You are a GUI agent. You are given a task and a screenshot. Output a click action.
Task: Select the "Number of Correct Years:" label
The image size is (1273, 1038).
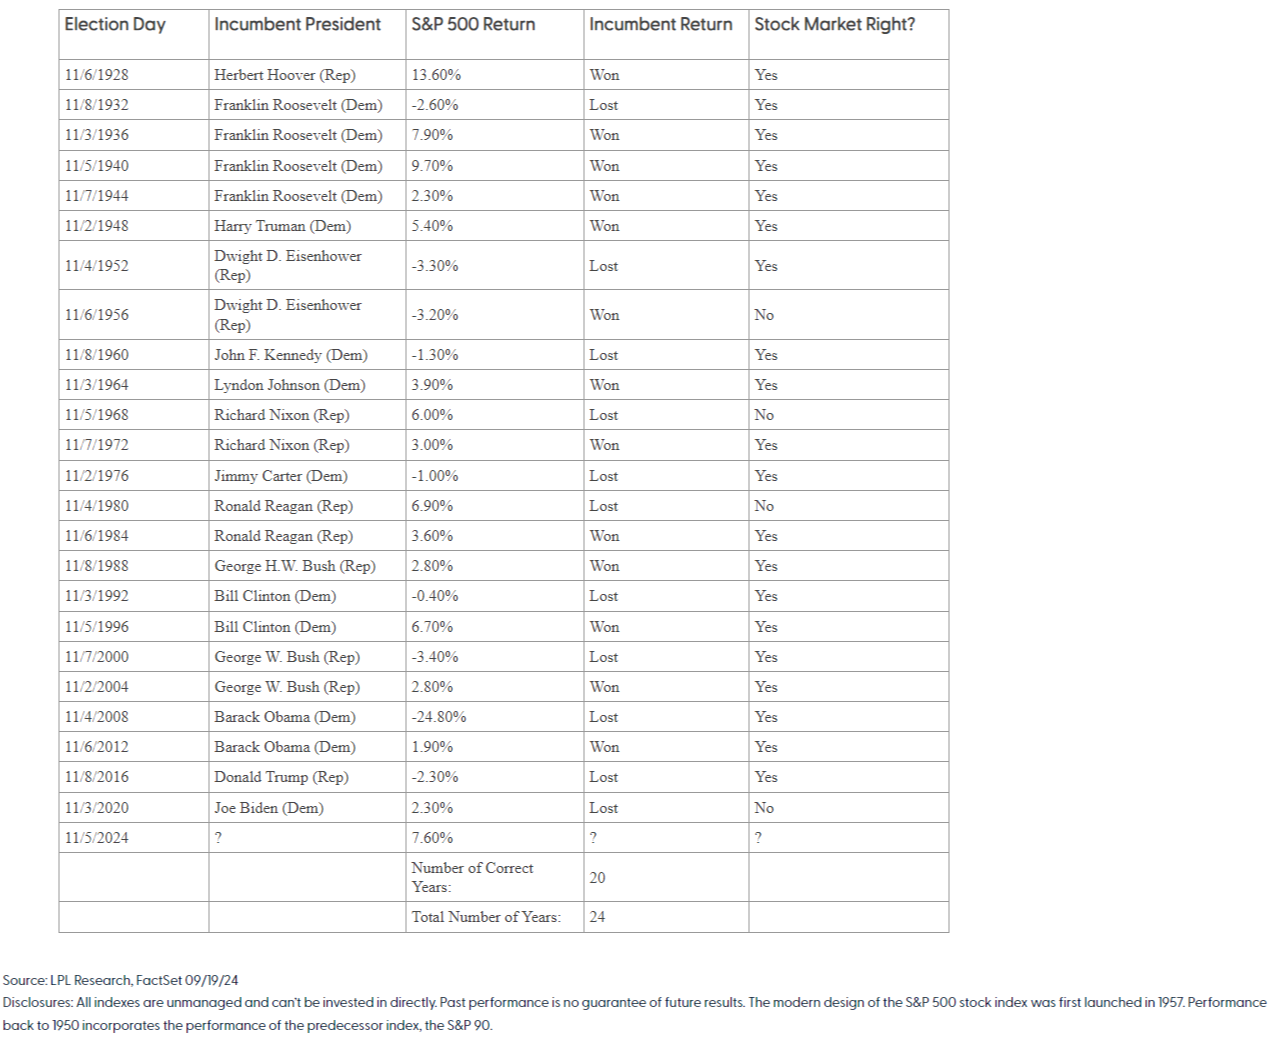[x=472, y=877]
